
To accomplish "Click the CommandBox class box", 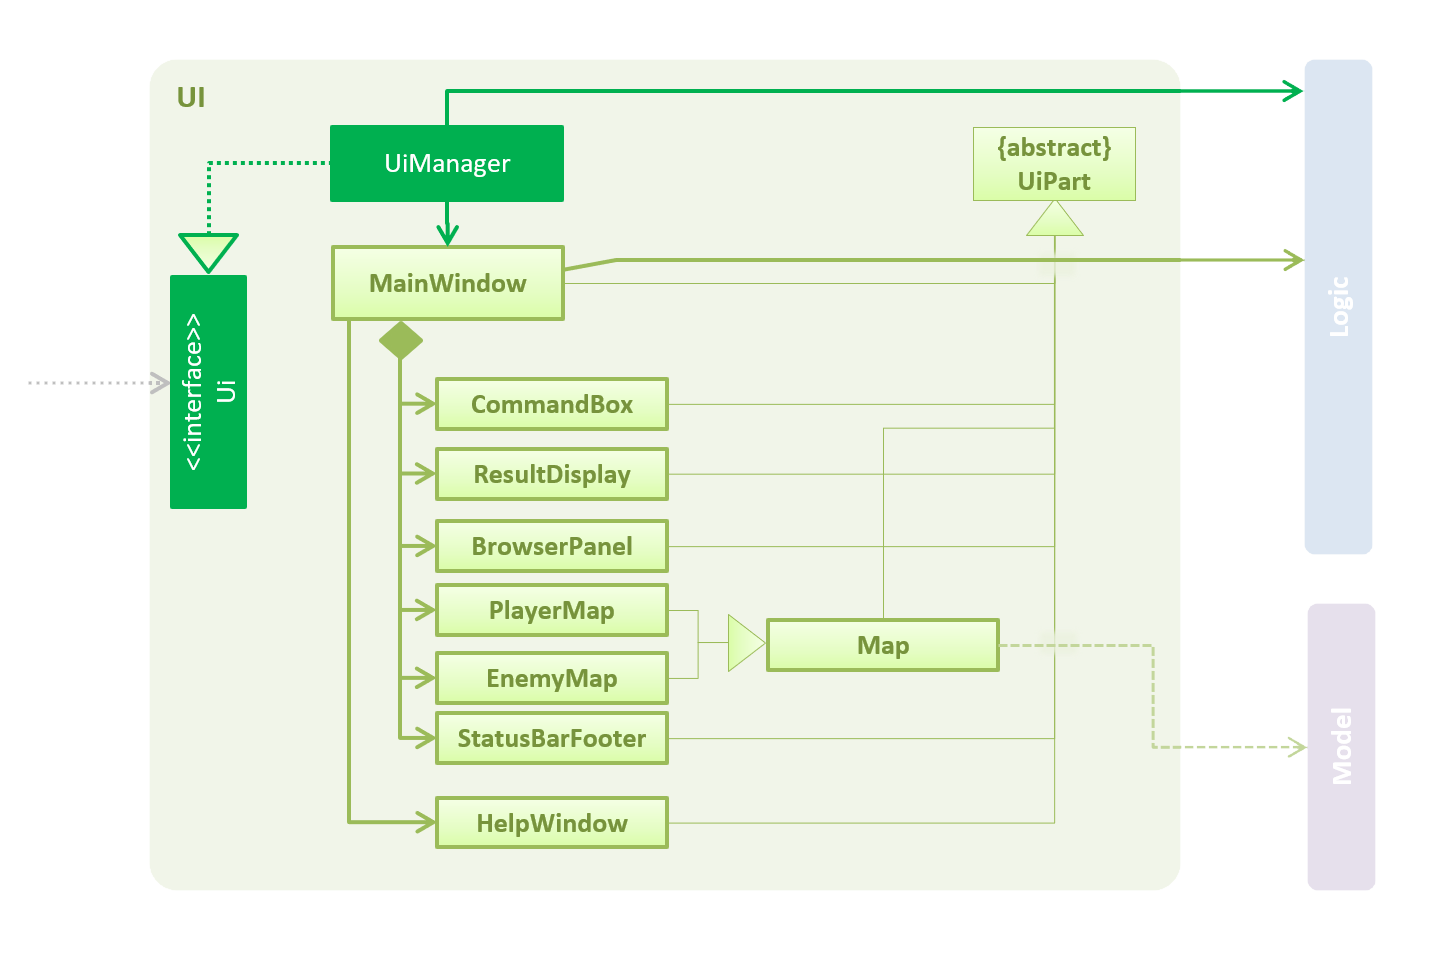I will pos(552,404).
